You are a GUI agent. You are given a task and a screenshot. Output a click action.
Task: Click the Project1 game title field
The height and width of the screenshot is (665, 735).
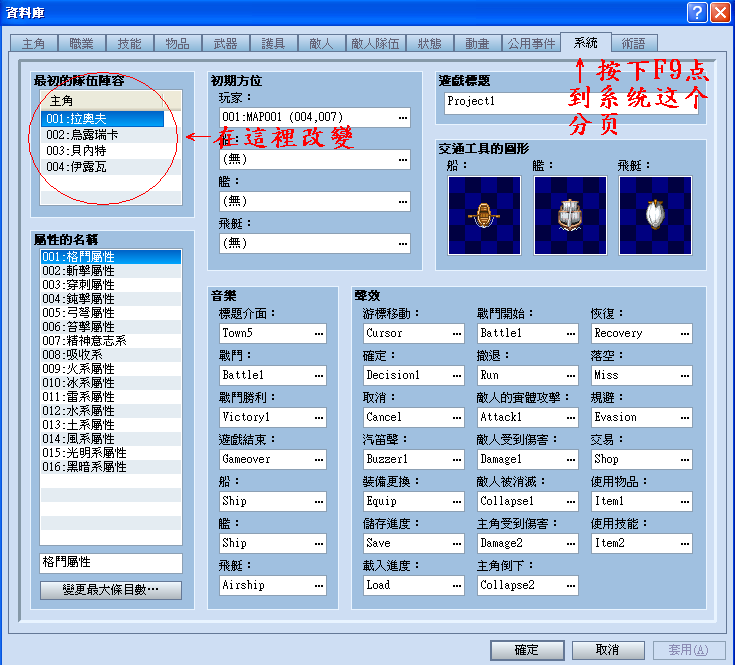point(571,103)
